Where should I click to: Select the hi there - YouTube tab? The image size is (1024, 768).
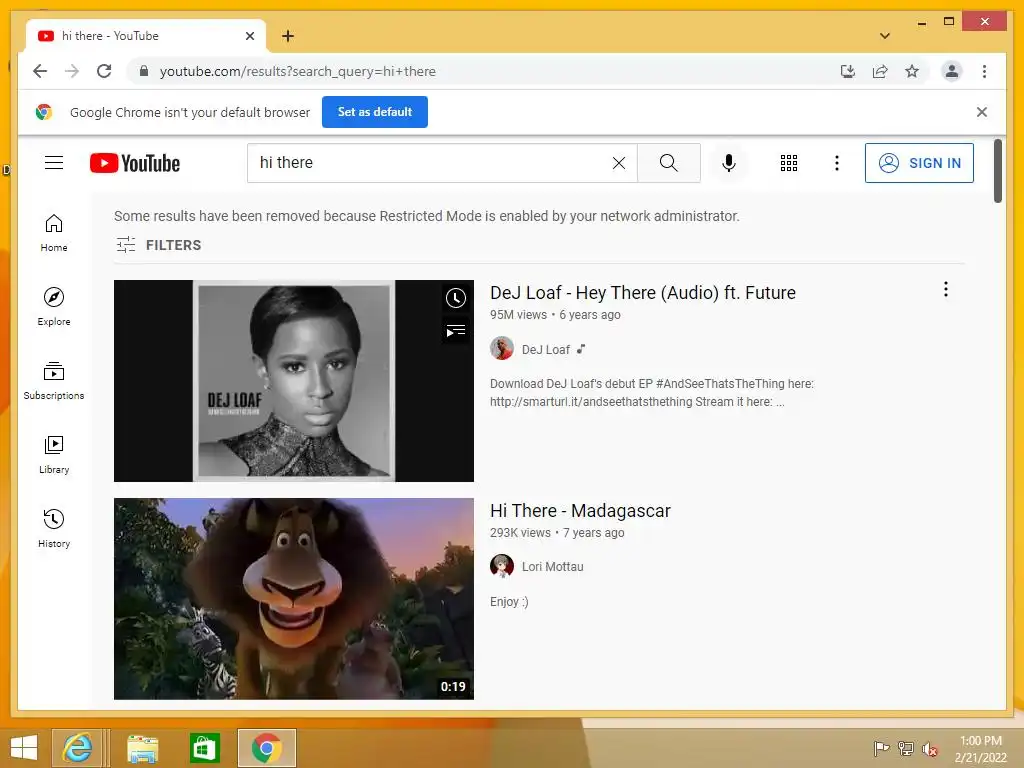[x=145, y=36]
